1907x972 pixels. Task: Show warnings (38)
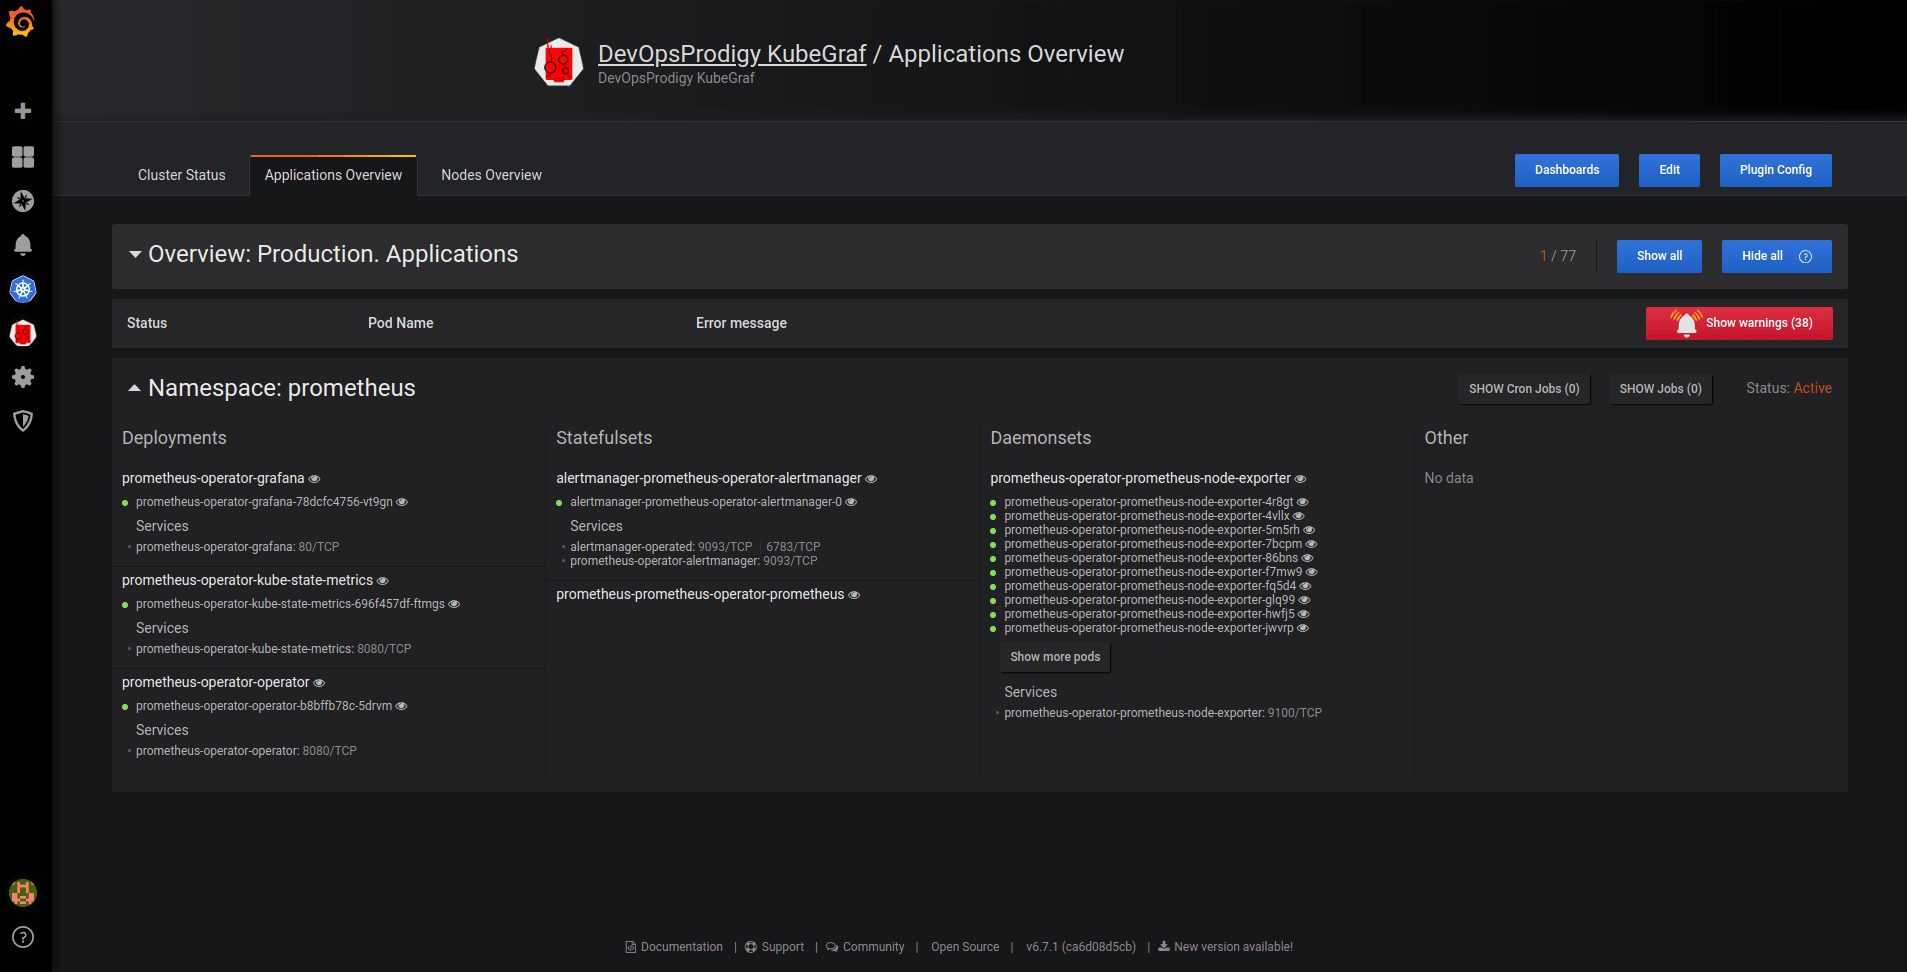pos(1739,323)
